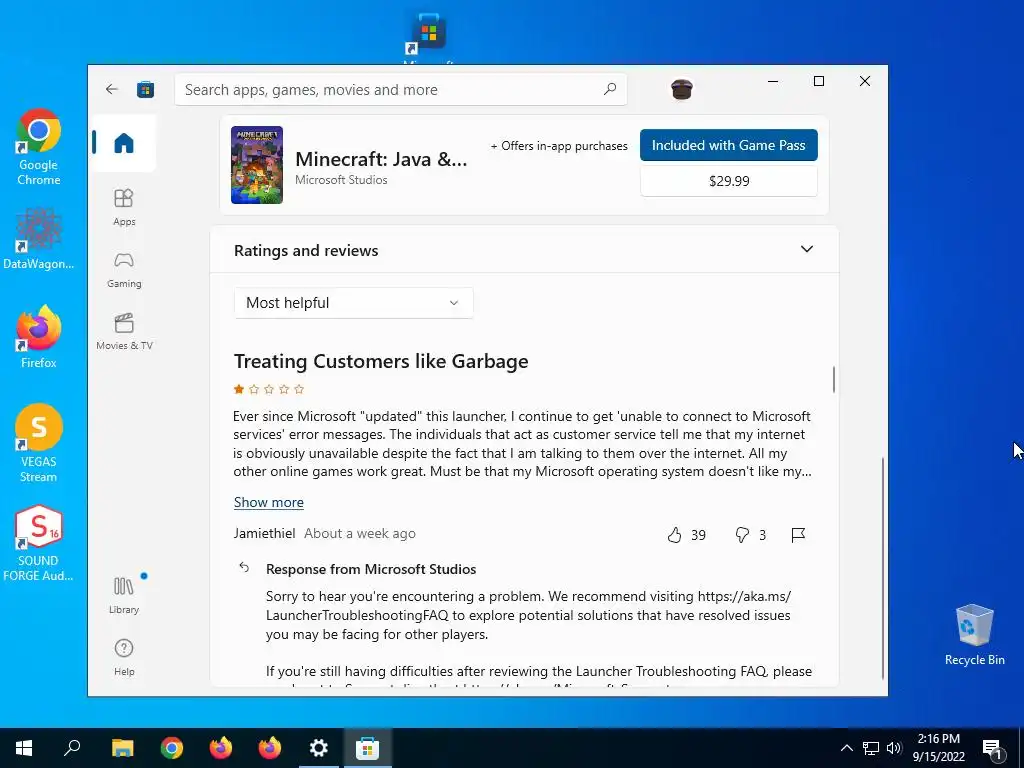Click reviewer name Jamiethiel

264,534
